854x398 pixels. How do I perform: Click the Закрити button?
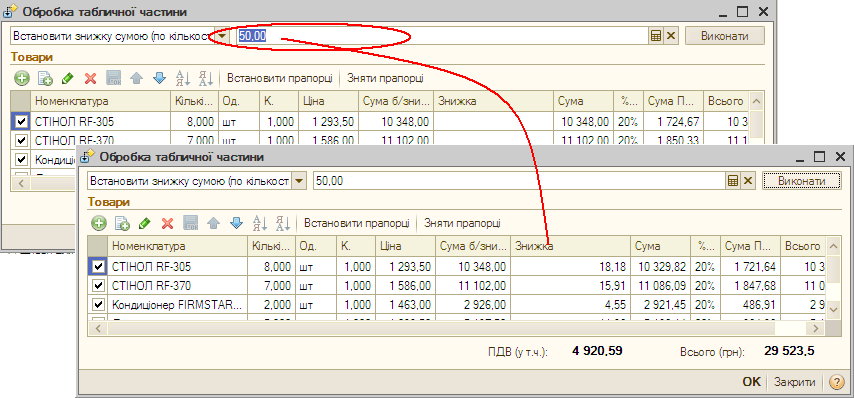[x=795, y=382]
